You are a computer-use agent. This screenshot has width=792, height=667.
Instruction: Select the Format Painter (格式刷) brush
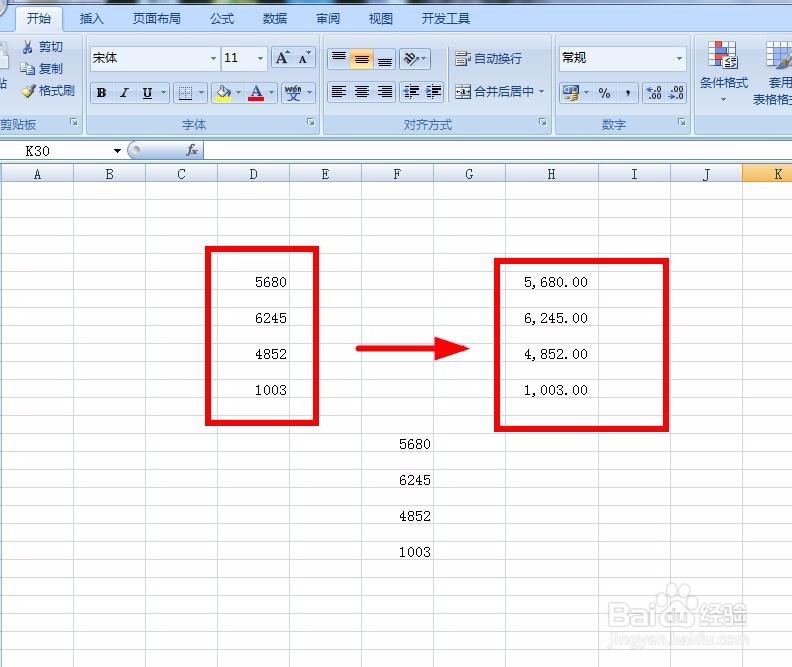coord(28,91)
